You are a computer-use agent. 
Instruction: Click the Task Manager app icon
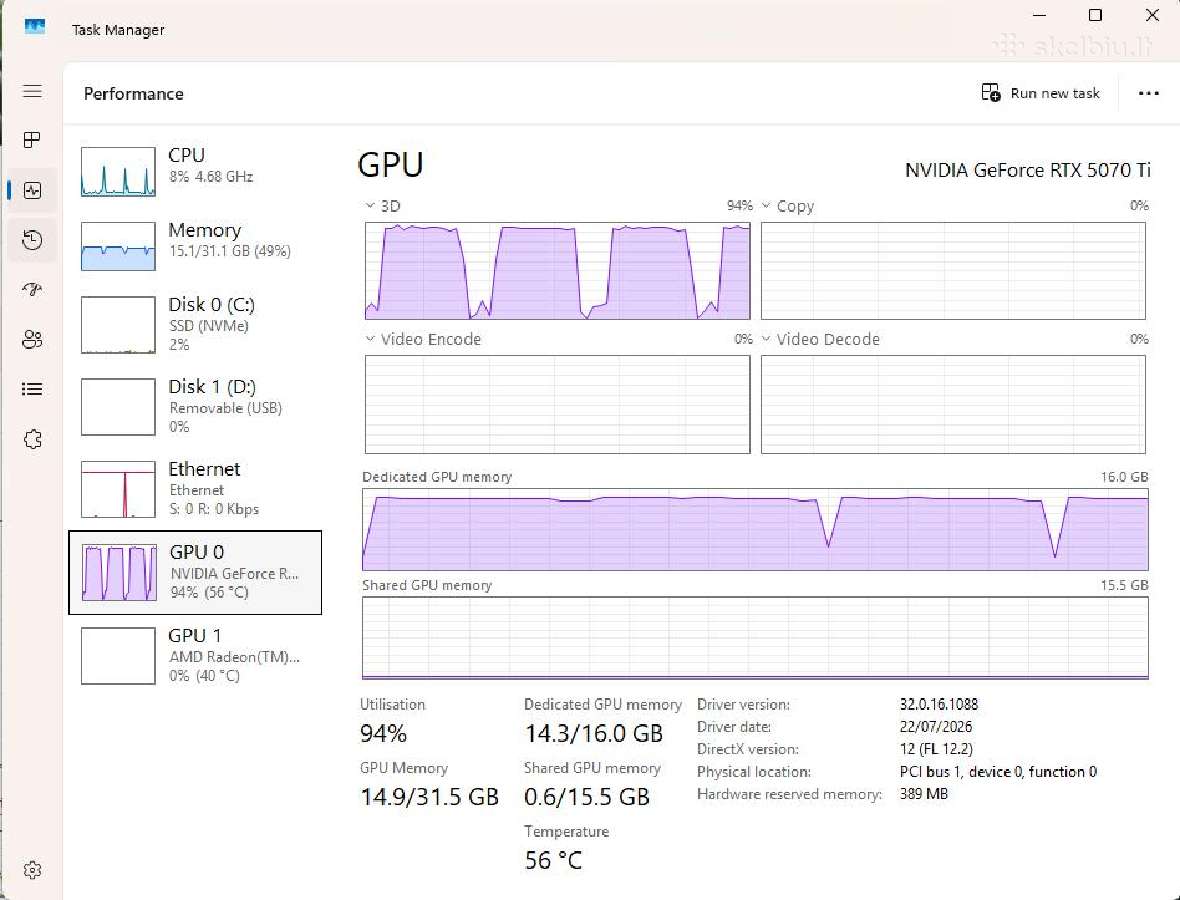35,28
